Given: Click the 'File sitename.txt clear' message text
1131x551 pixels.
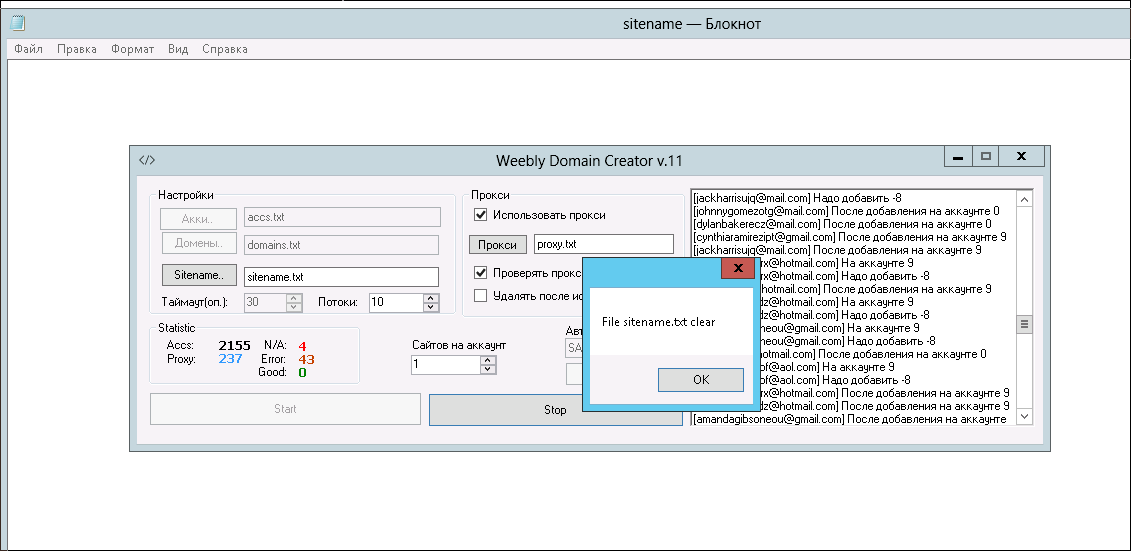Looking at the screenshot, I should 659,322.
